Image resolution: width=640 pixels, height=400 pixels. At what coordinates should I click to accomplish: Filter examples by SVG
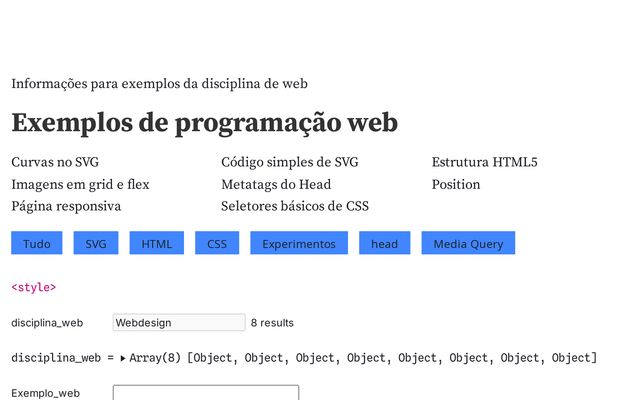[x=96, y=243]
